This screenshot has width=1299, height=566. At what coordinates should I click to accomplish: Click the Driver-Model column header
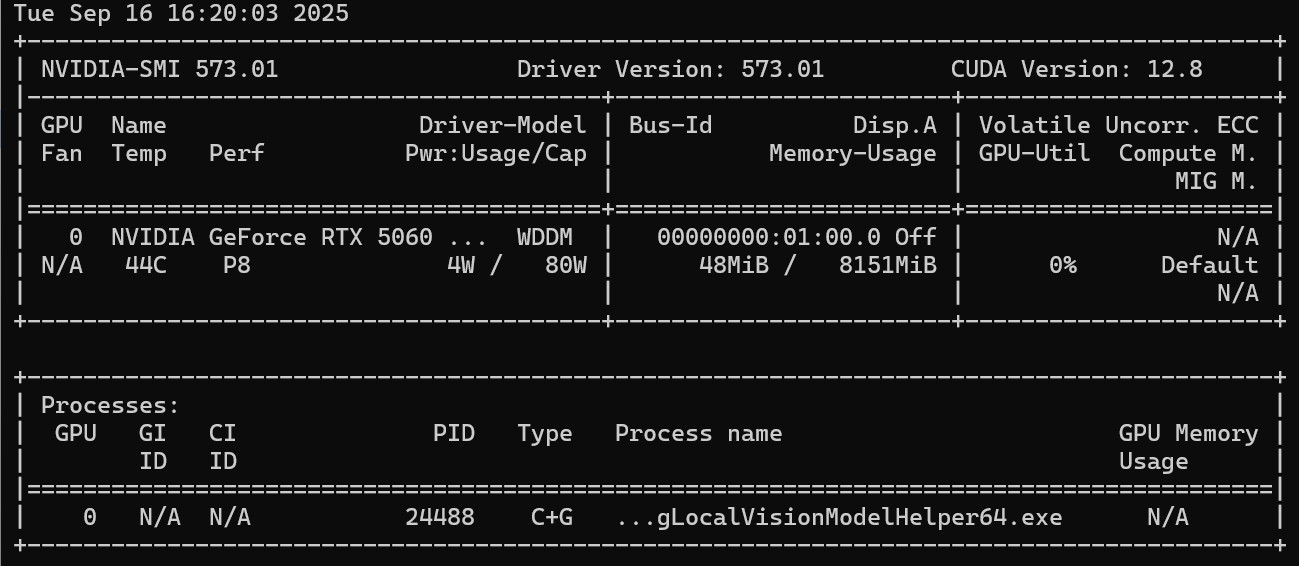[502, 125]
